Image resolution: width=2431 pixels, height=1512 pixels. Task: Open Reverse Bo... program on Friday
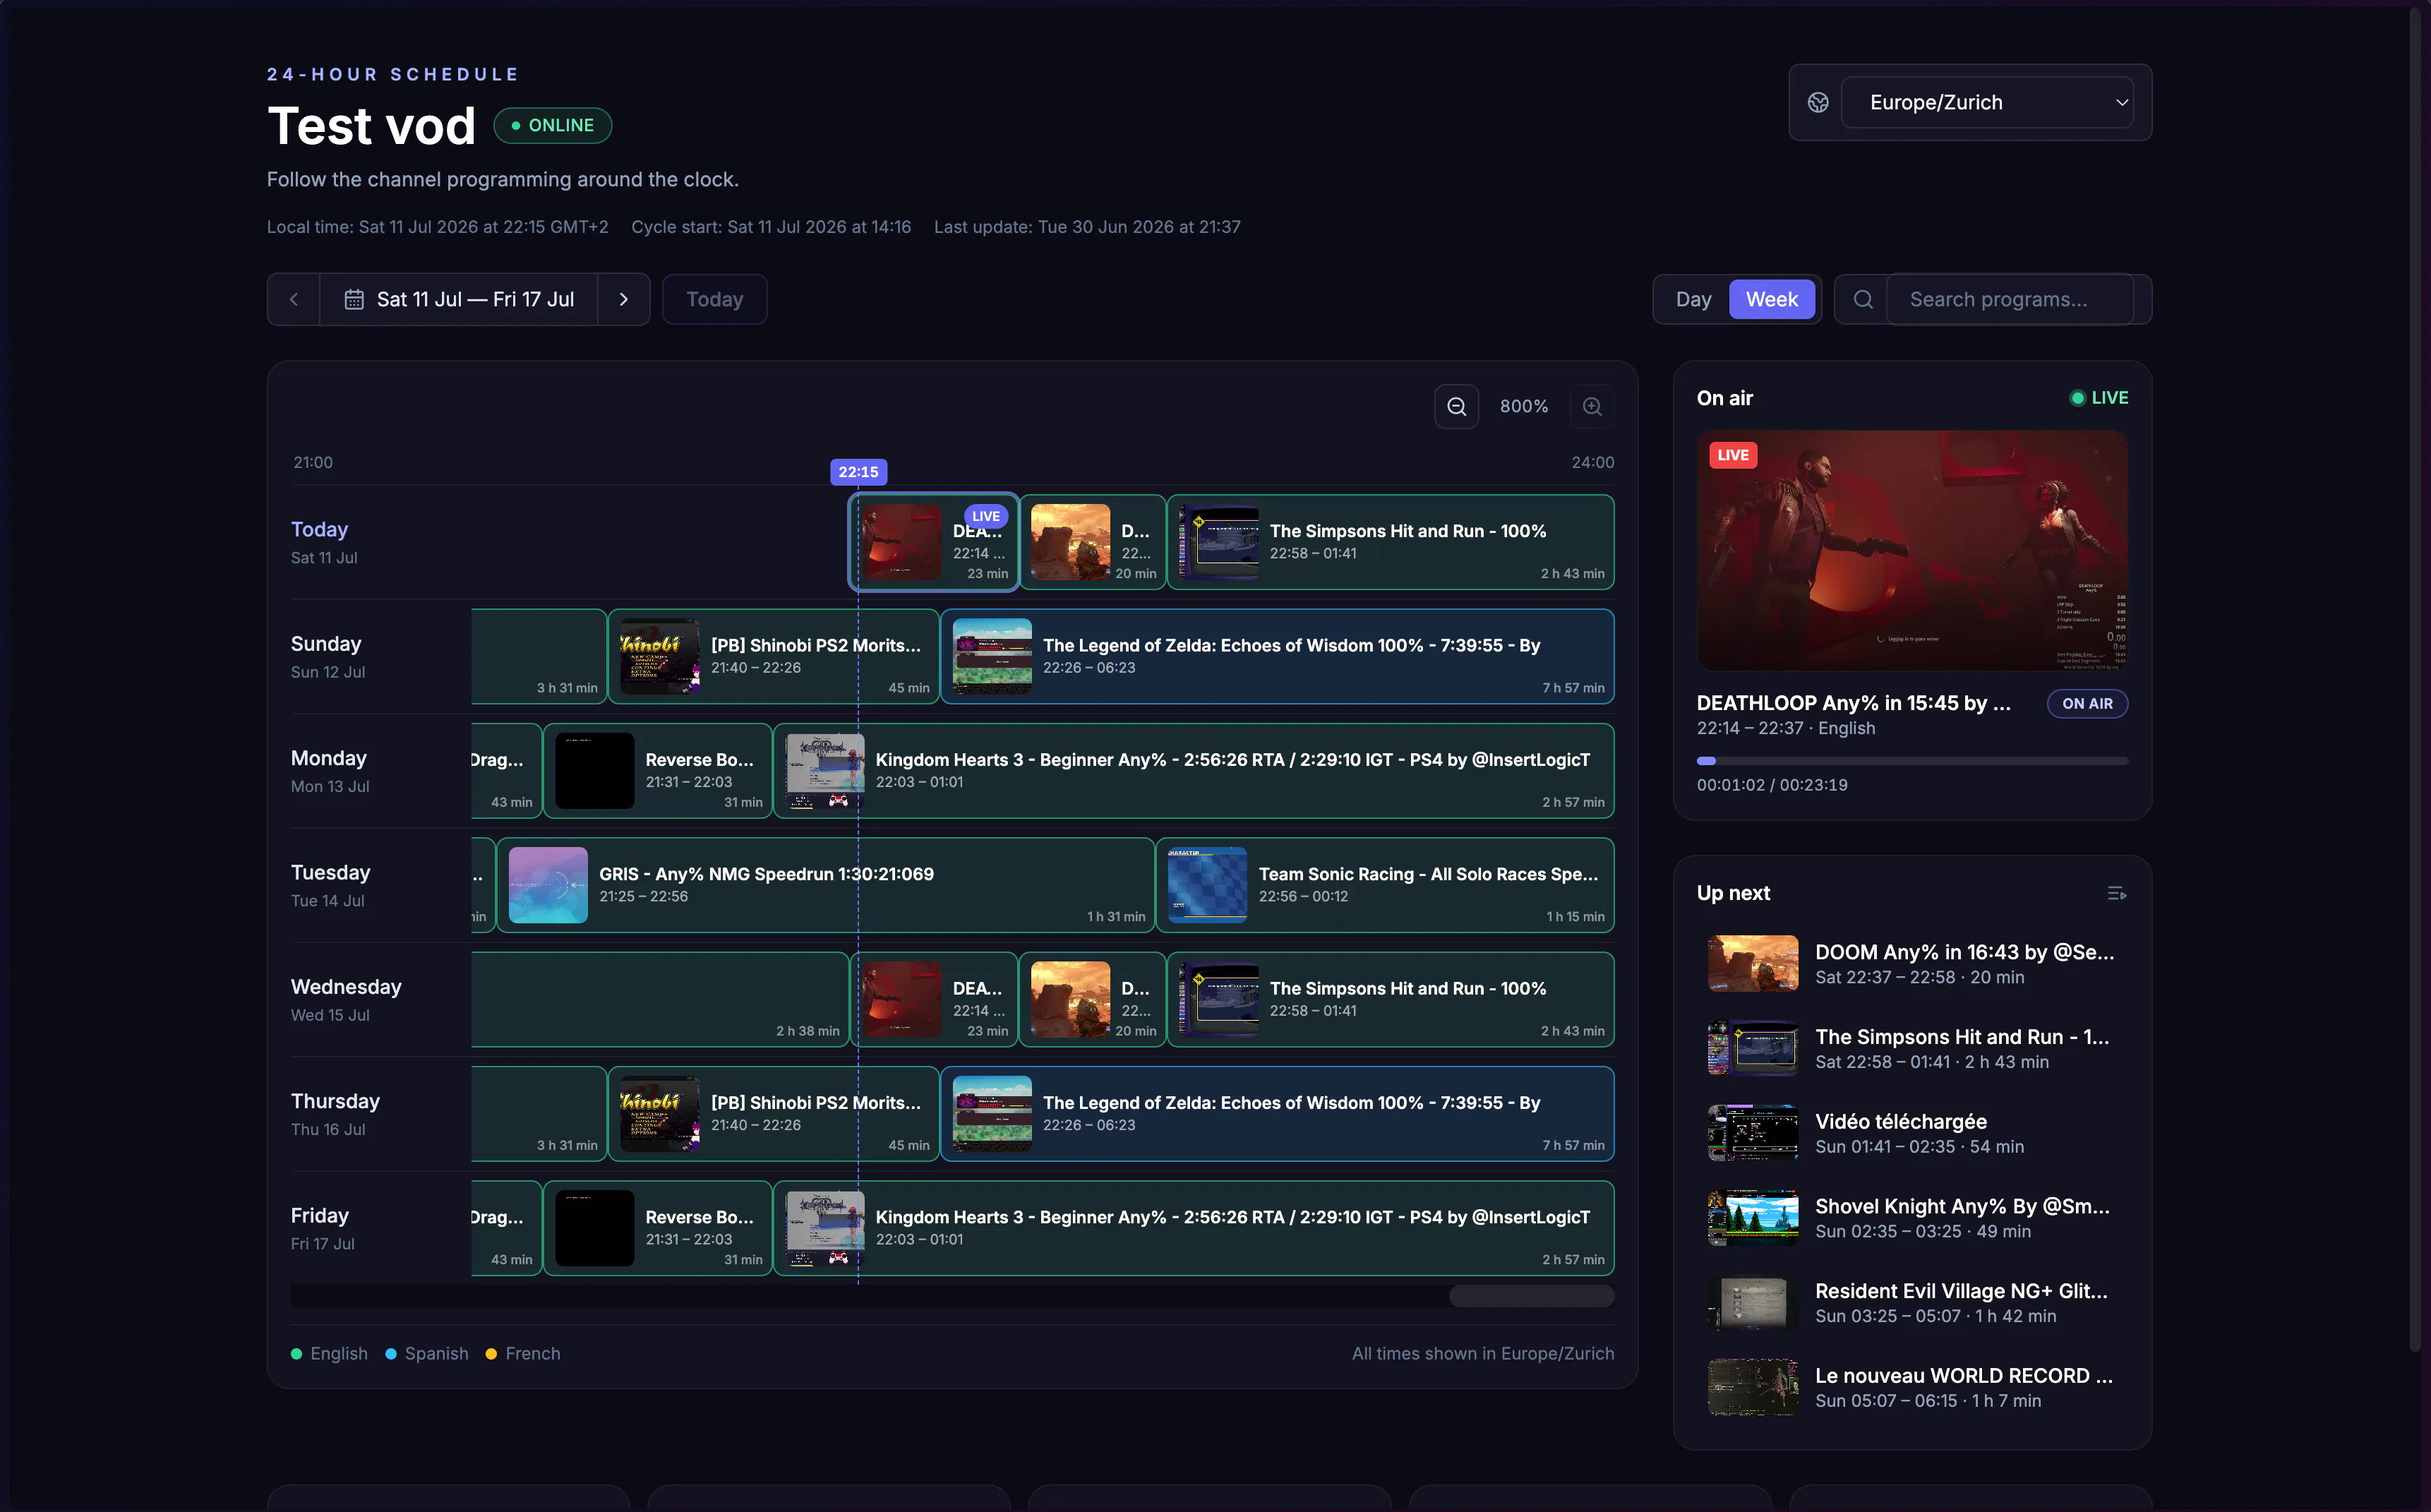point(658,1228)
